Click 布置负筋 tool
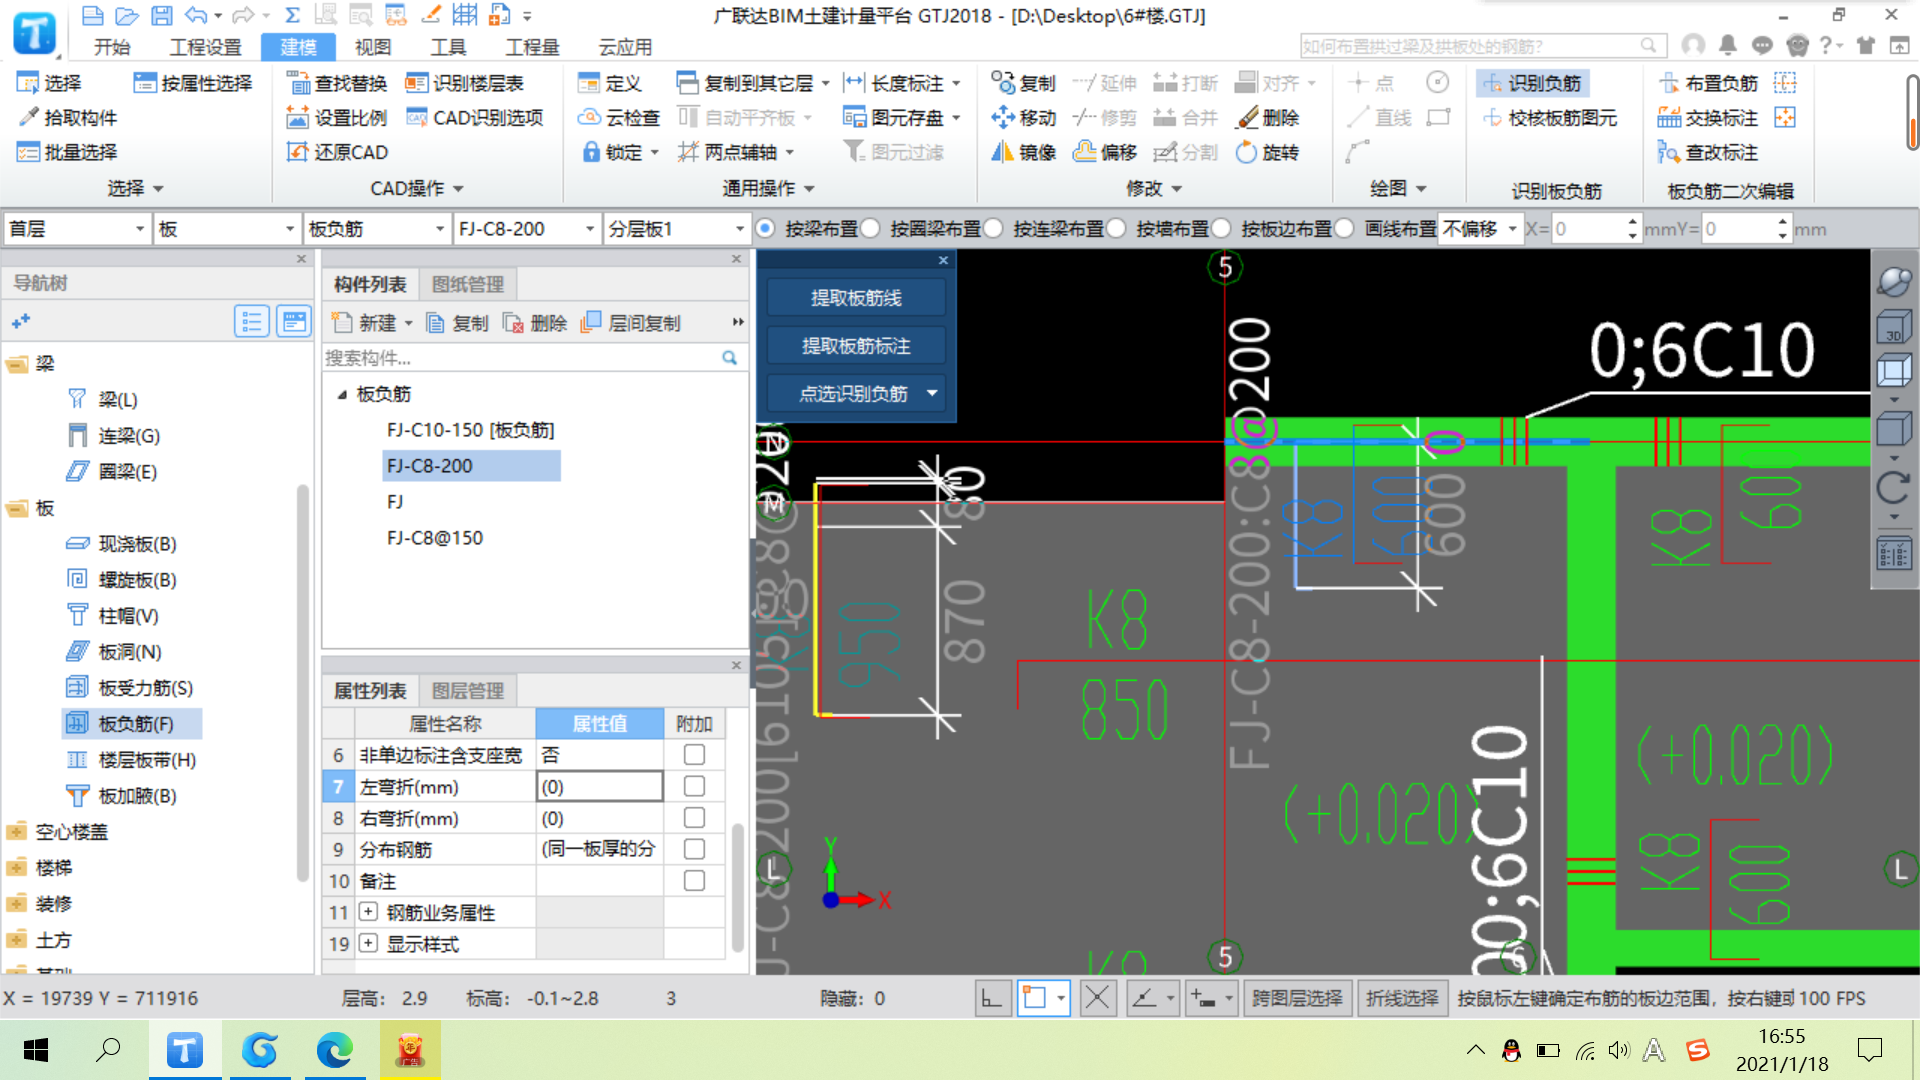1920x1080 pixels. pos(1707,83)
